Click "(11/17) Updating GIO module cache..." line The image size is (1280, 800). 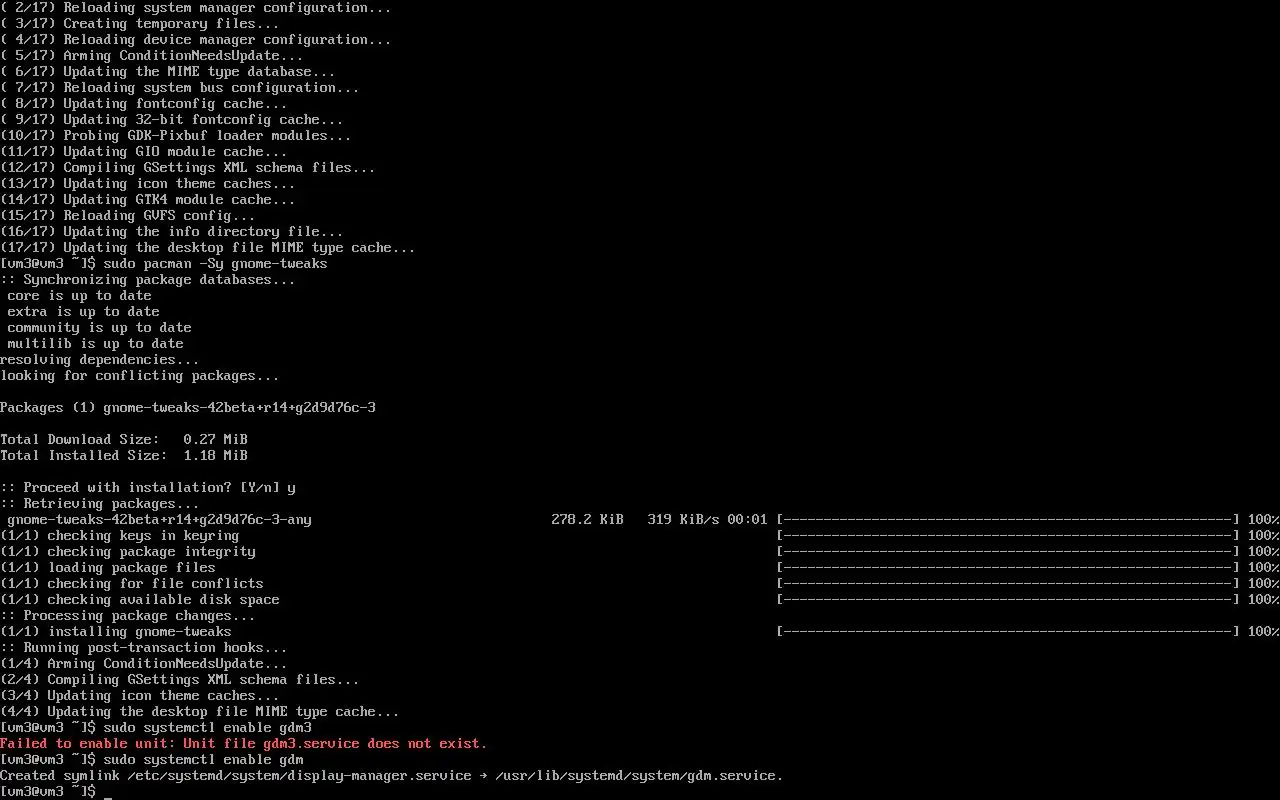tap(144, 151)
